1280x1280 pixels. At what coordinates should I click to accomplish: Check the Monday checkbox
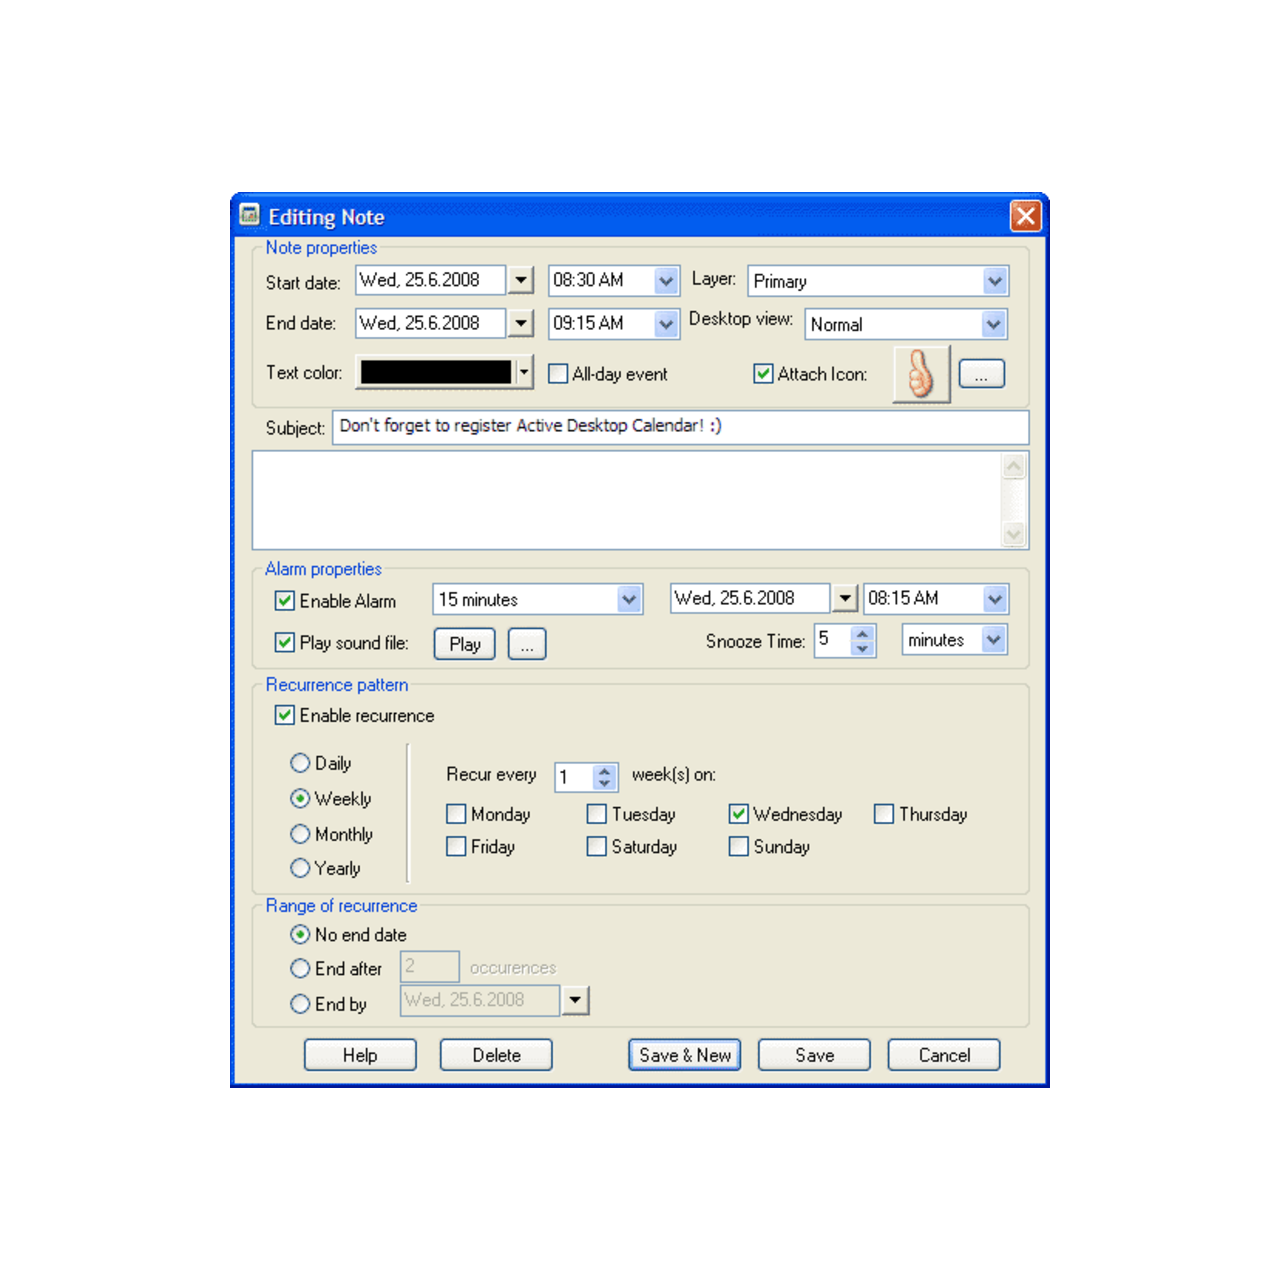point(456,814)
